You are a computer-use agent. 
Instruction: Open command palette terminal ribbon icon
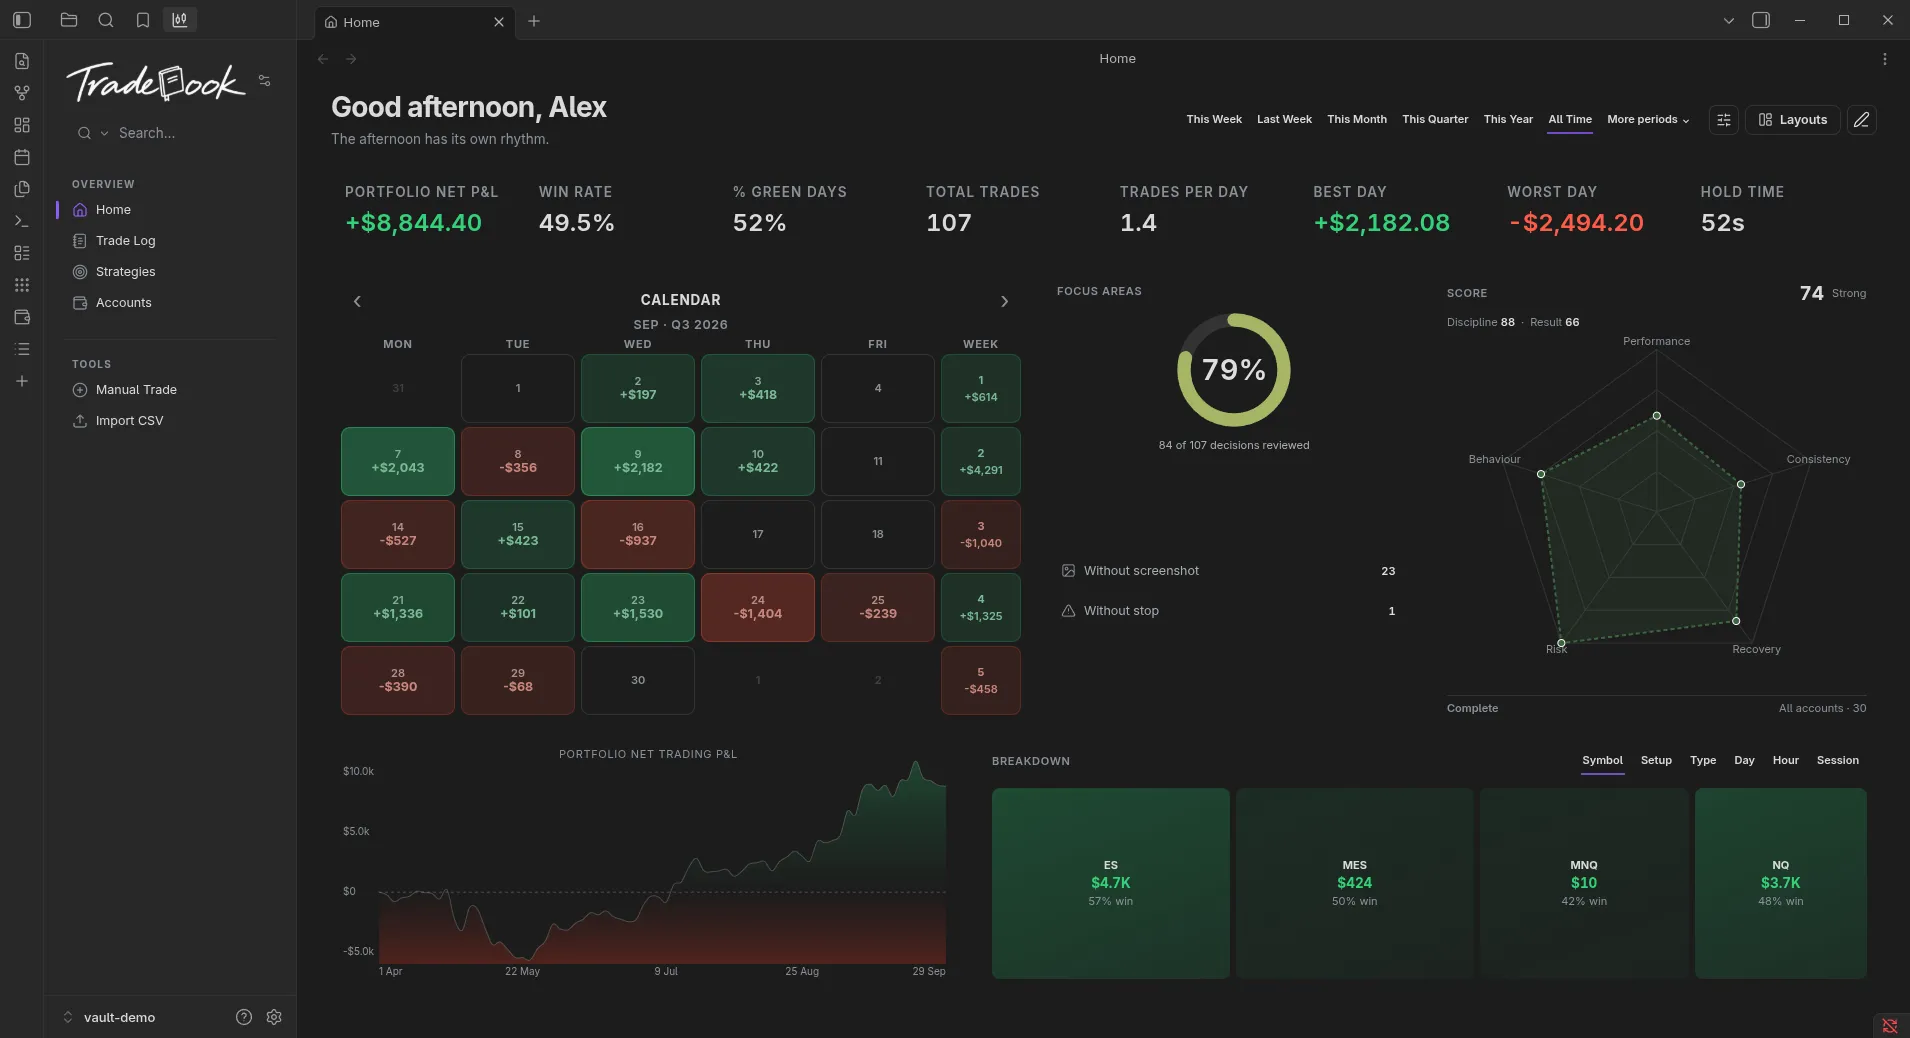click(x=22, y=221)
